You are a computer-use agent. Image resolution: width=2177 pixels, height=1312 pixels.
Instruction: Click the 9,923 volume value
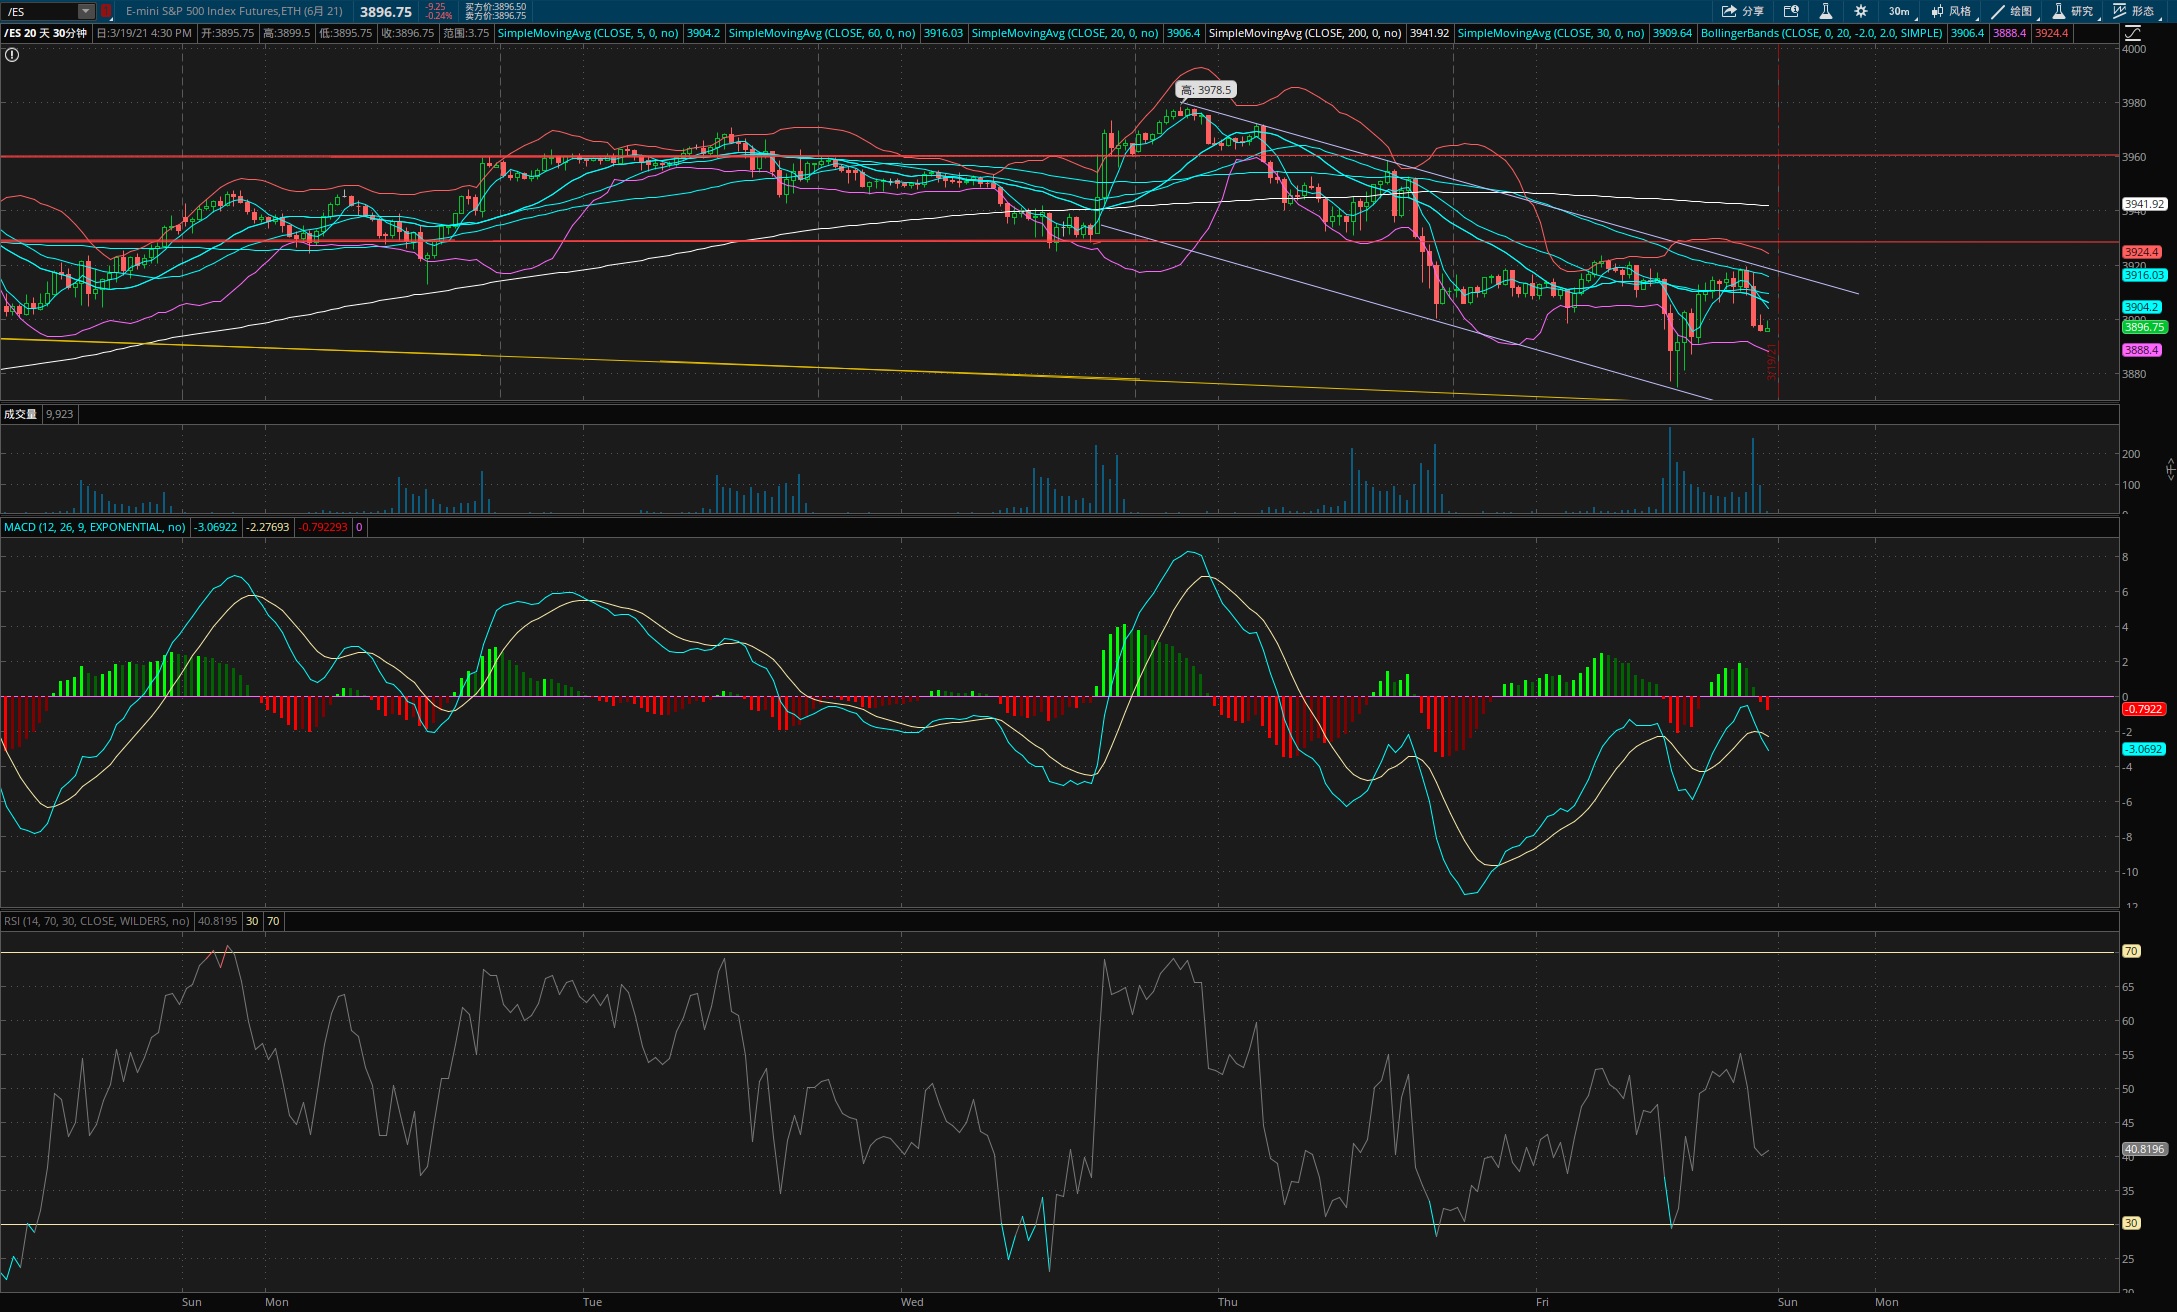(x=59, y=414)
